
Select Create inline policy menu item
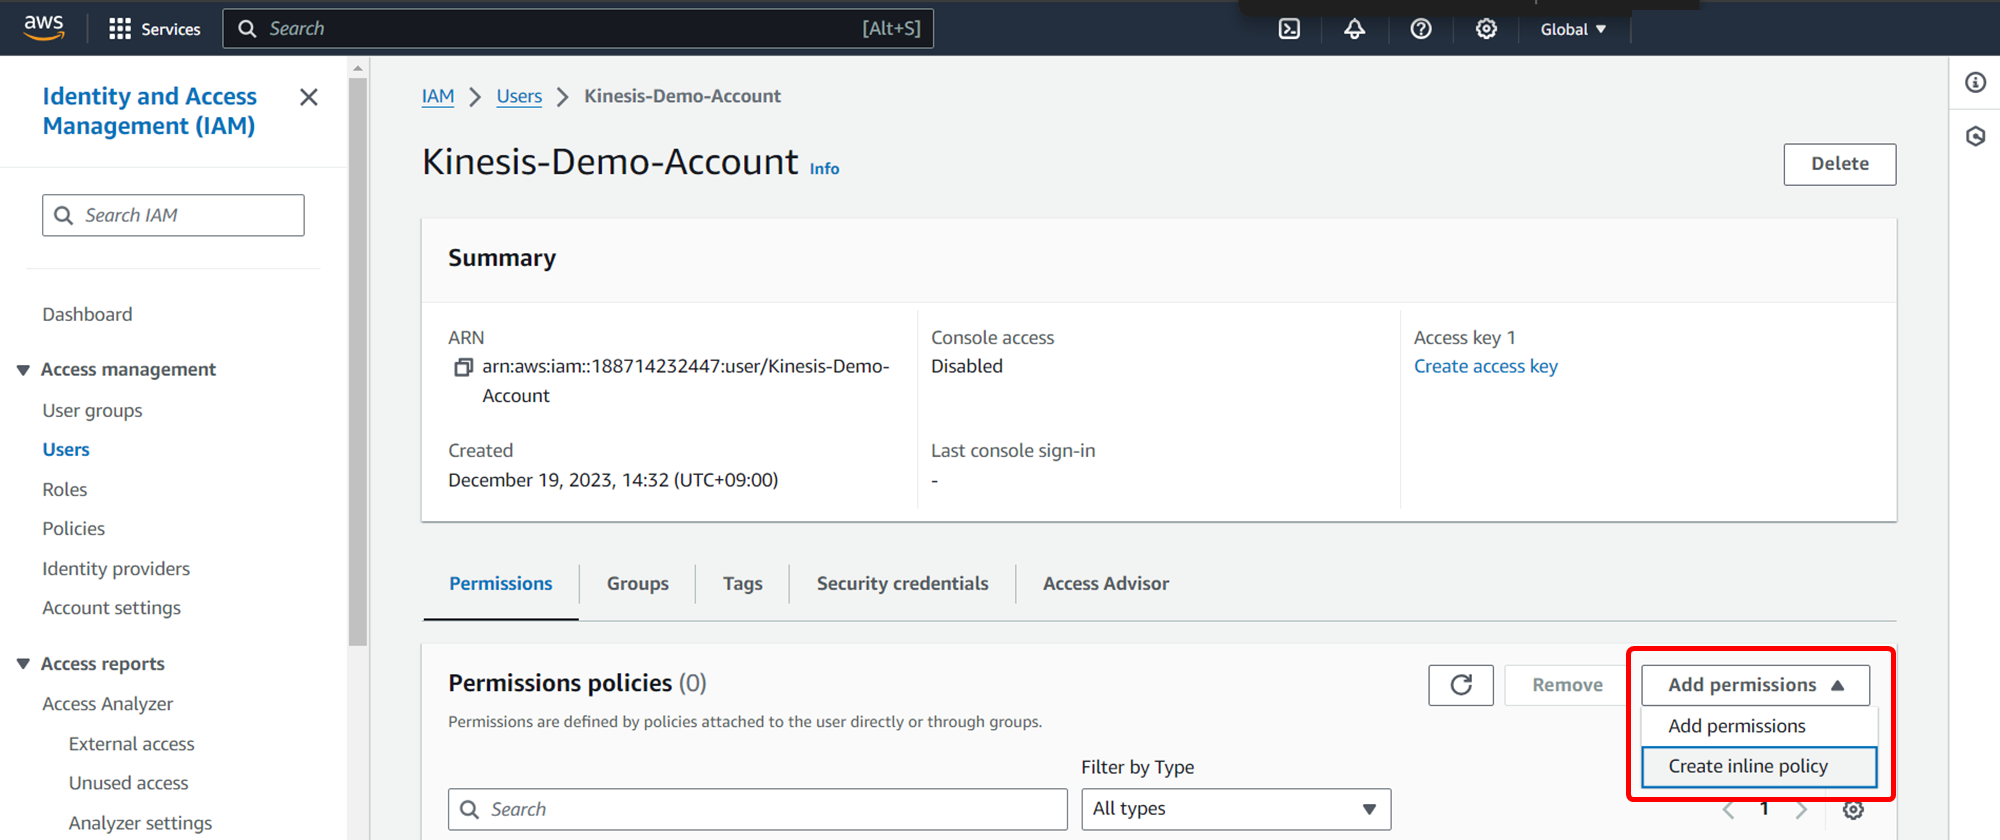(x=1759, y=767)
